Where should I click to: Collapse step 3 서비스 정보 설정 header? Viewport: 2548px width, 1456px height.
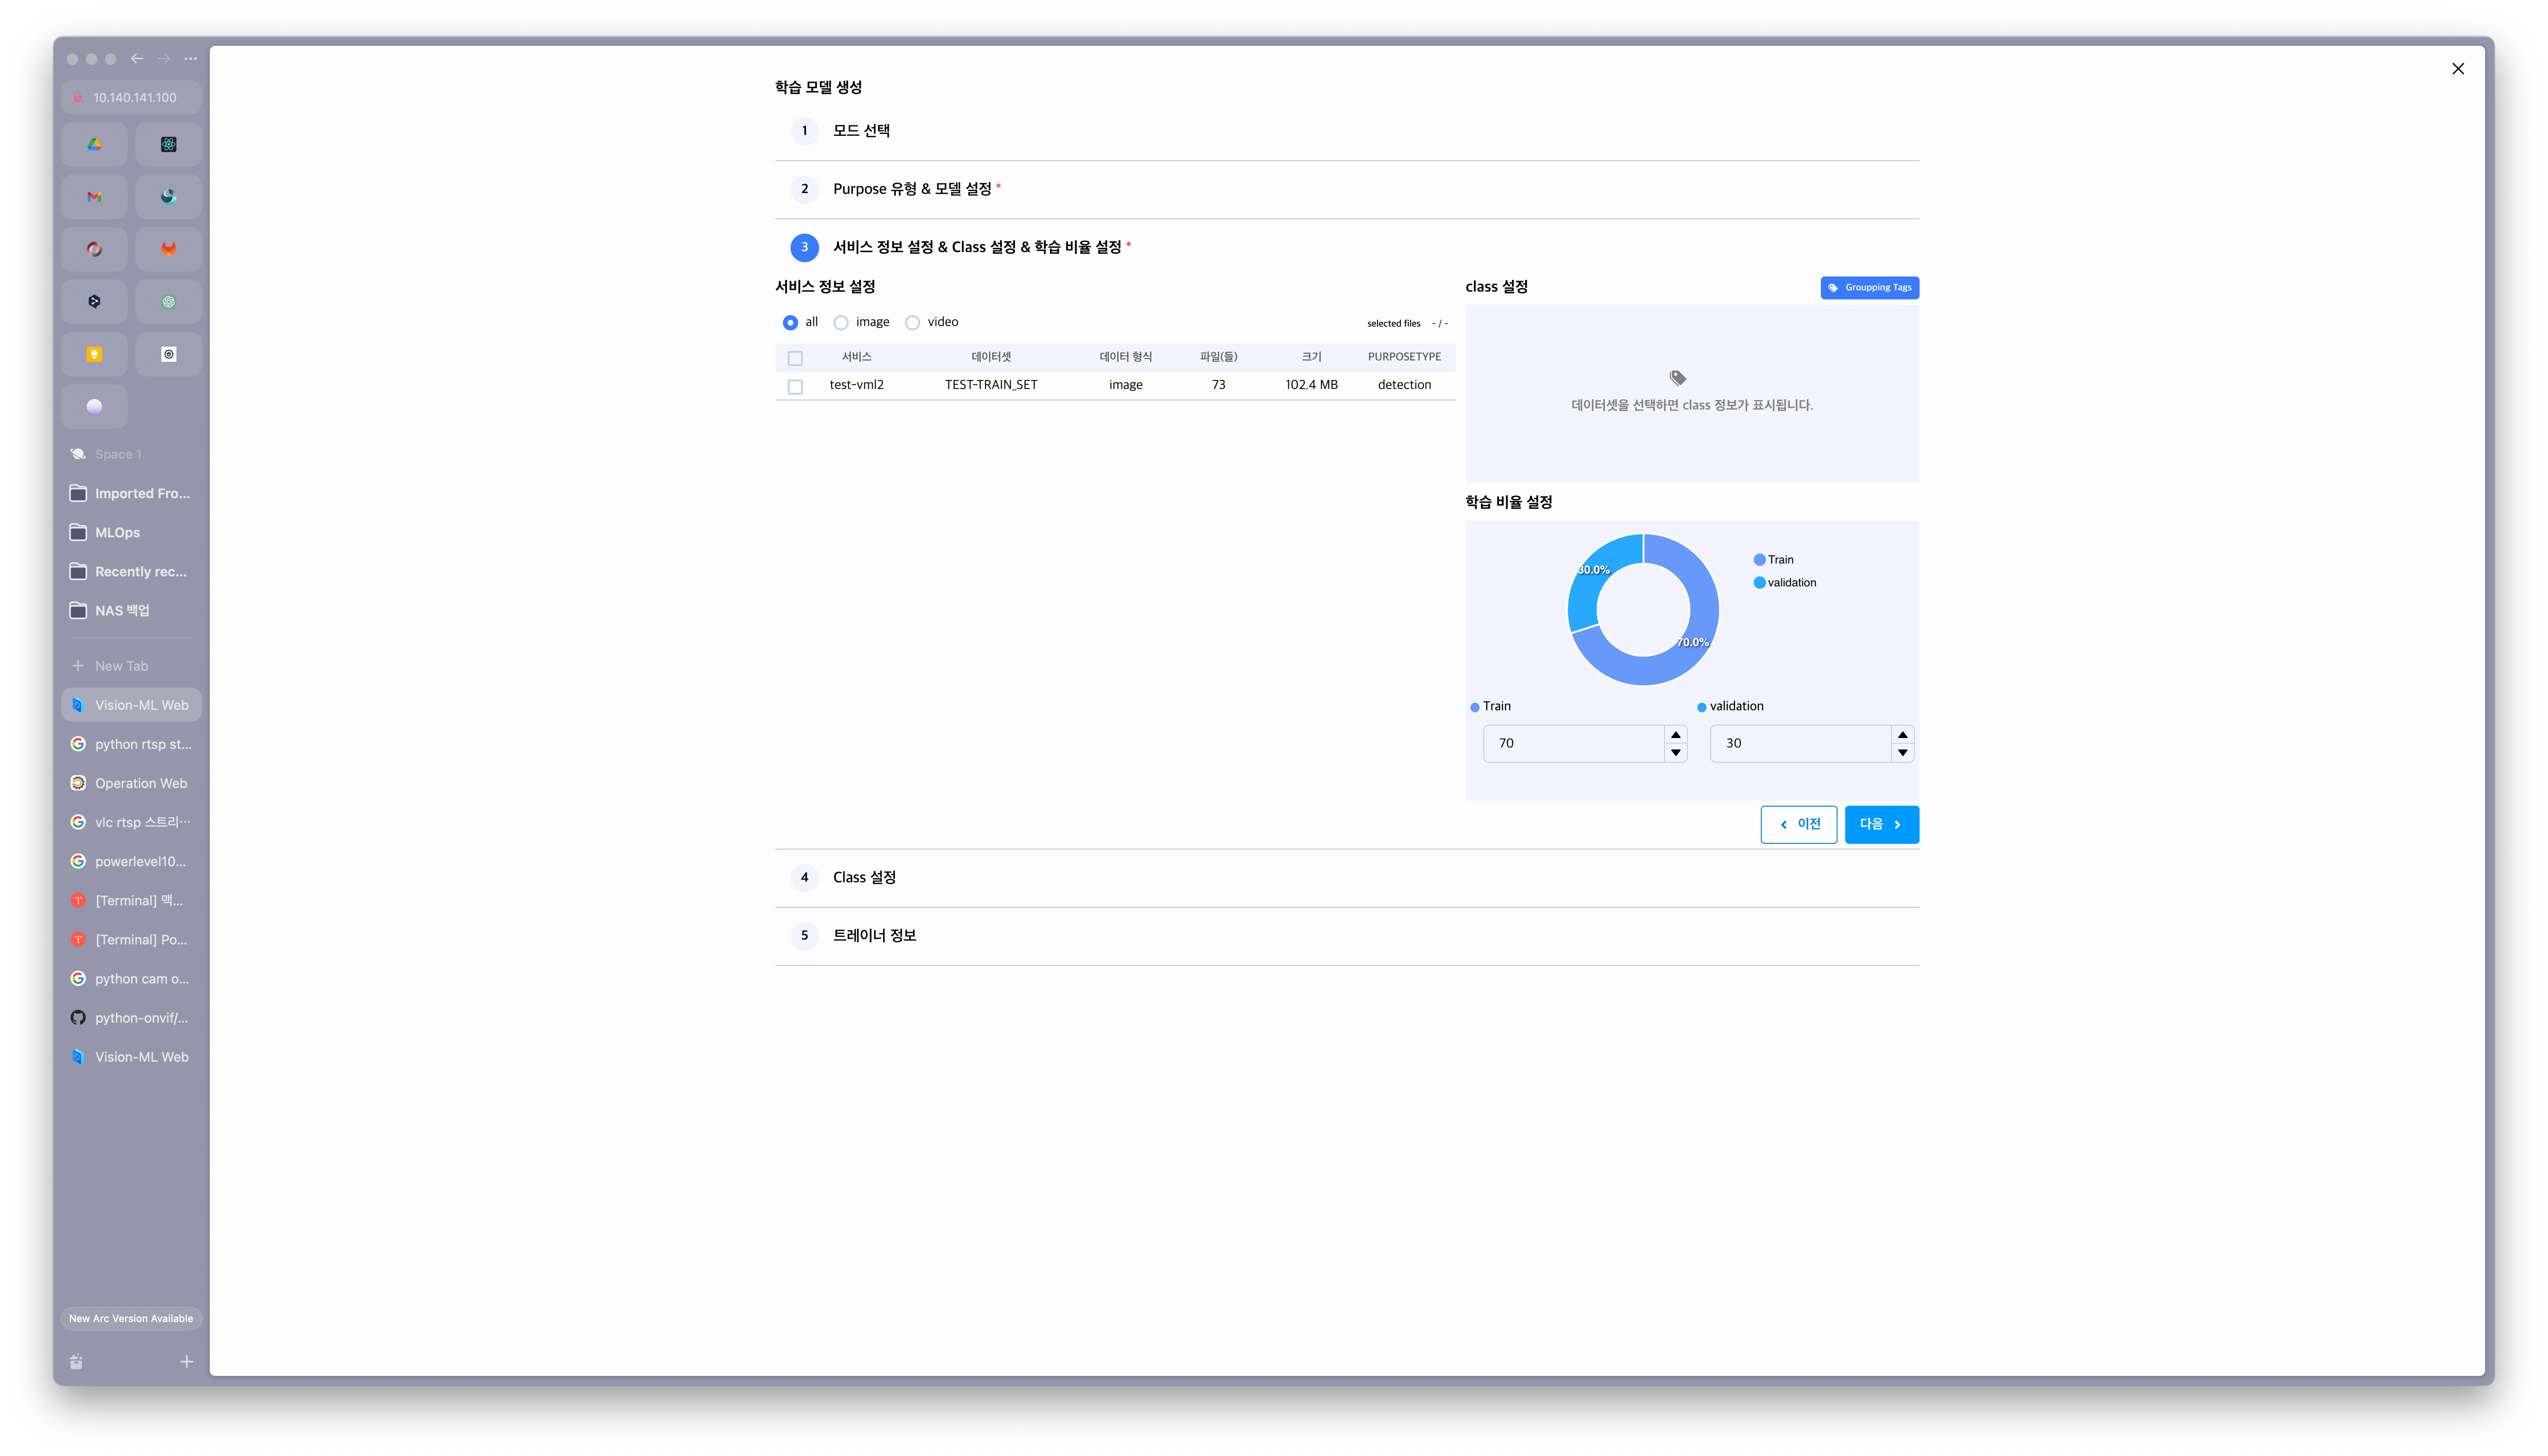1346,247
